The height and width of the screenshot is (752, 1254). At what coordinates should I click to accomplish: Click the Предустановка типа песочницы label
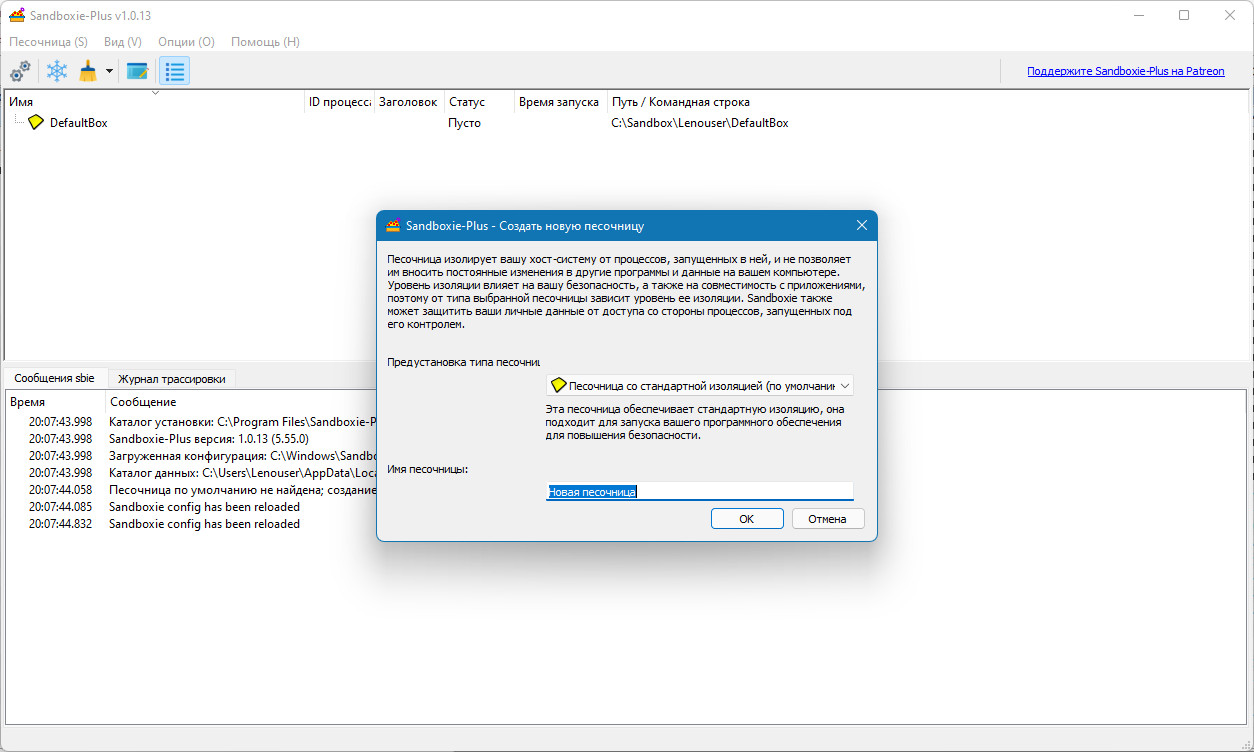[463, 361]
